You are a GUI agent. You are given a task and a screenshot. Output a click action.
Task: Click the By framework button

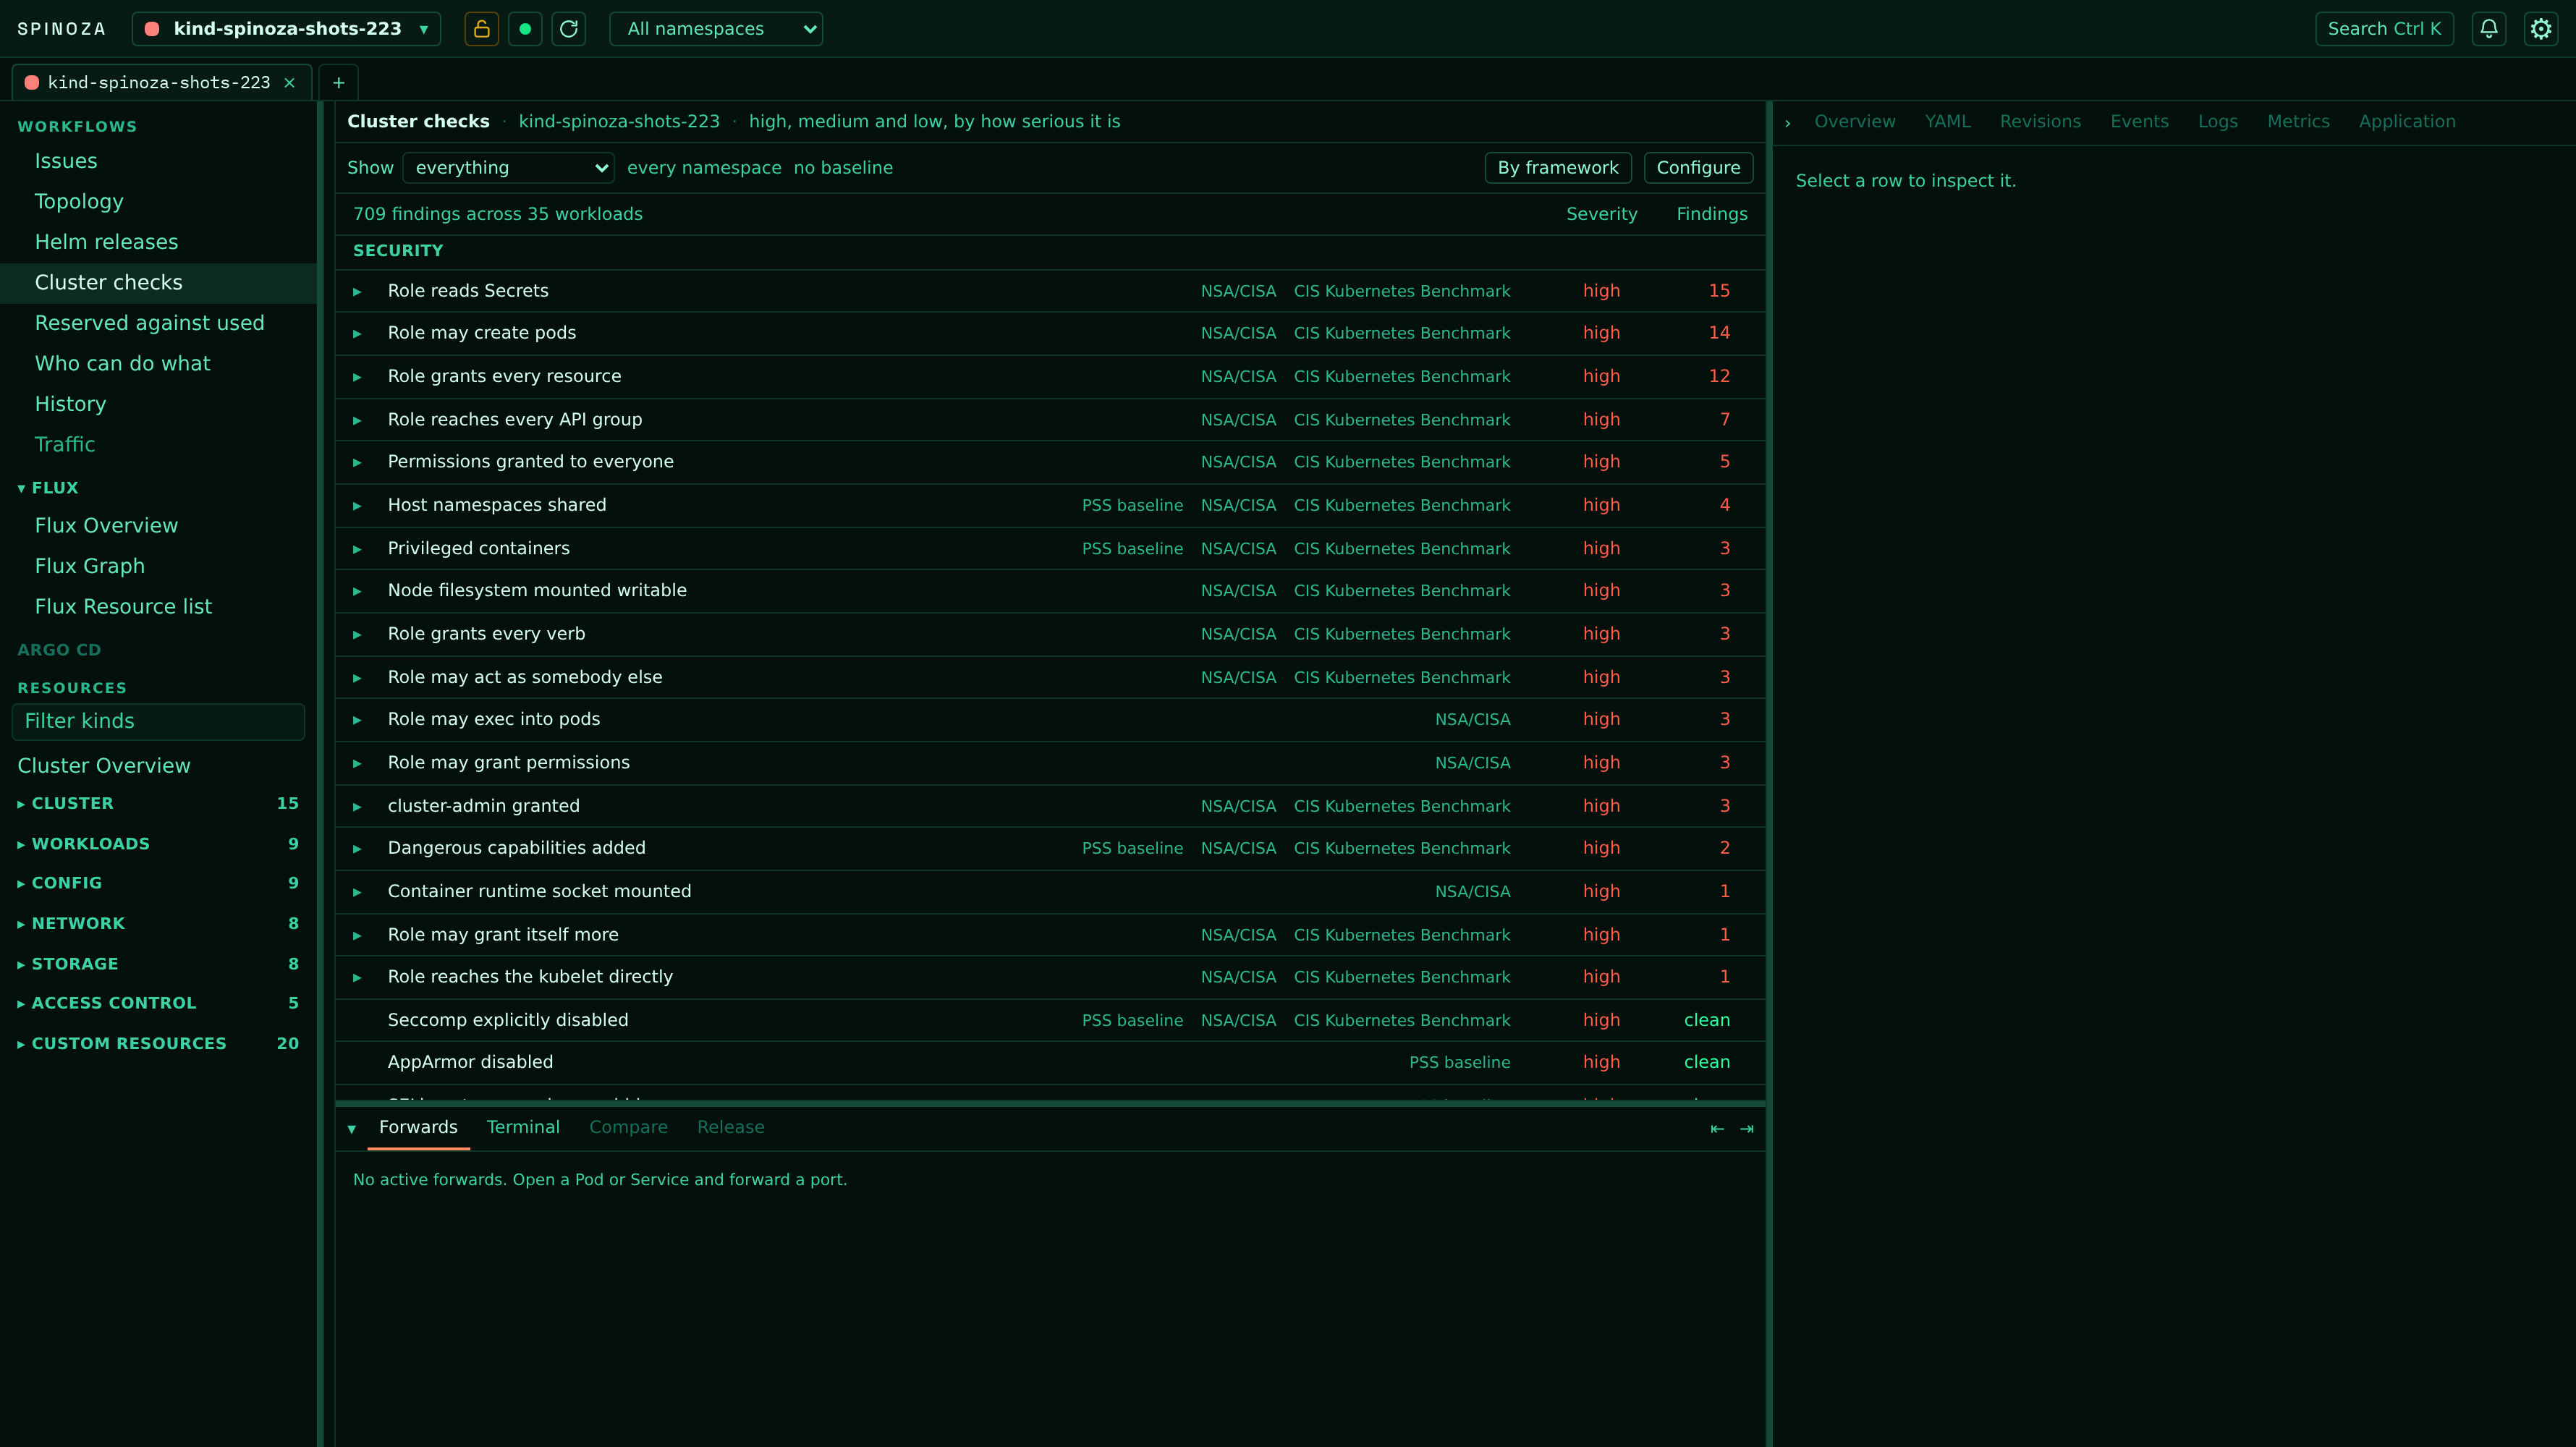coord(1558,168)
